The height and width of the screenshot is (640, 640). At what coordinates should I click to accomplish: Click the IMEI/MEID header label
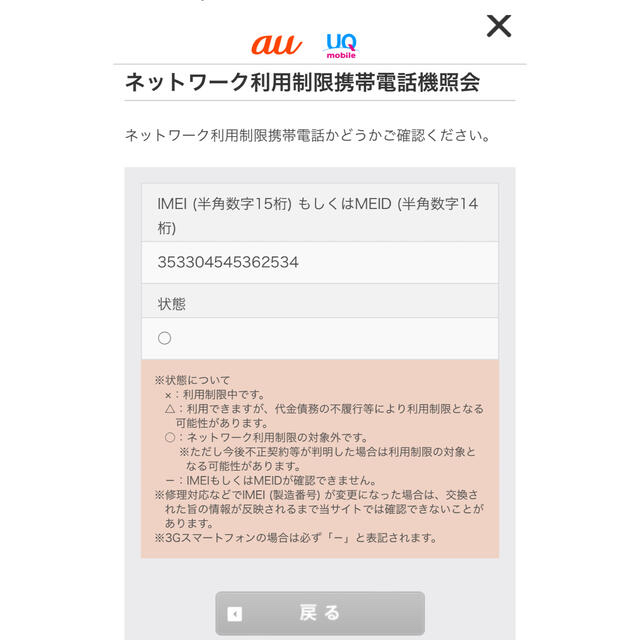coord(320,213)
